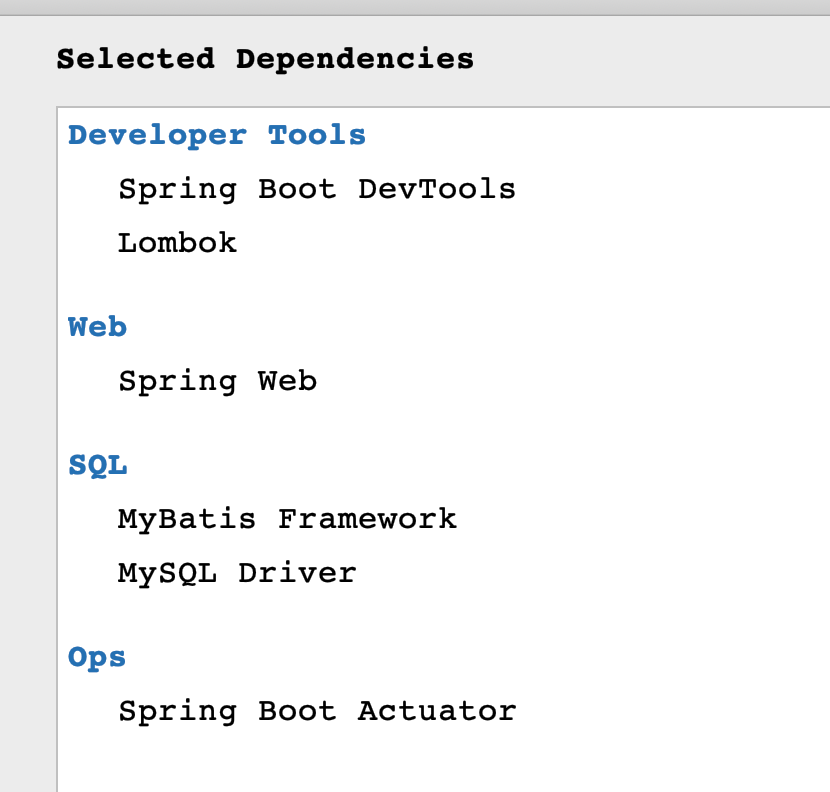Viewport: 830px width, 792px height.
Task: Pick MyBatis Framework under SQL group
Action: [x=287, y=519]
